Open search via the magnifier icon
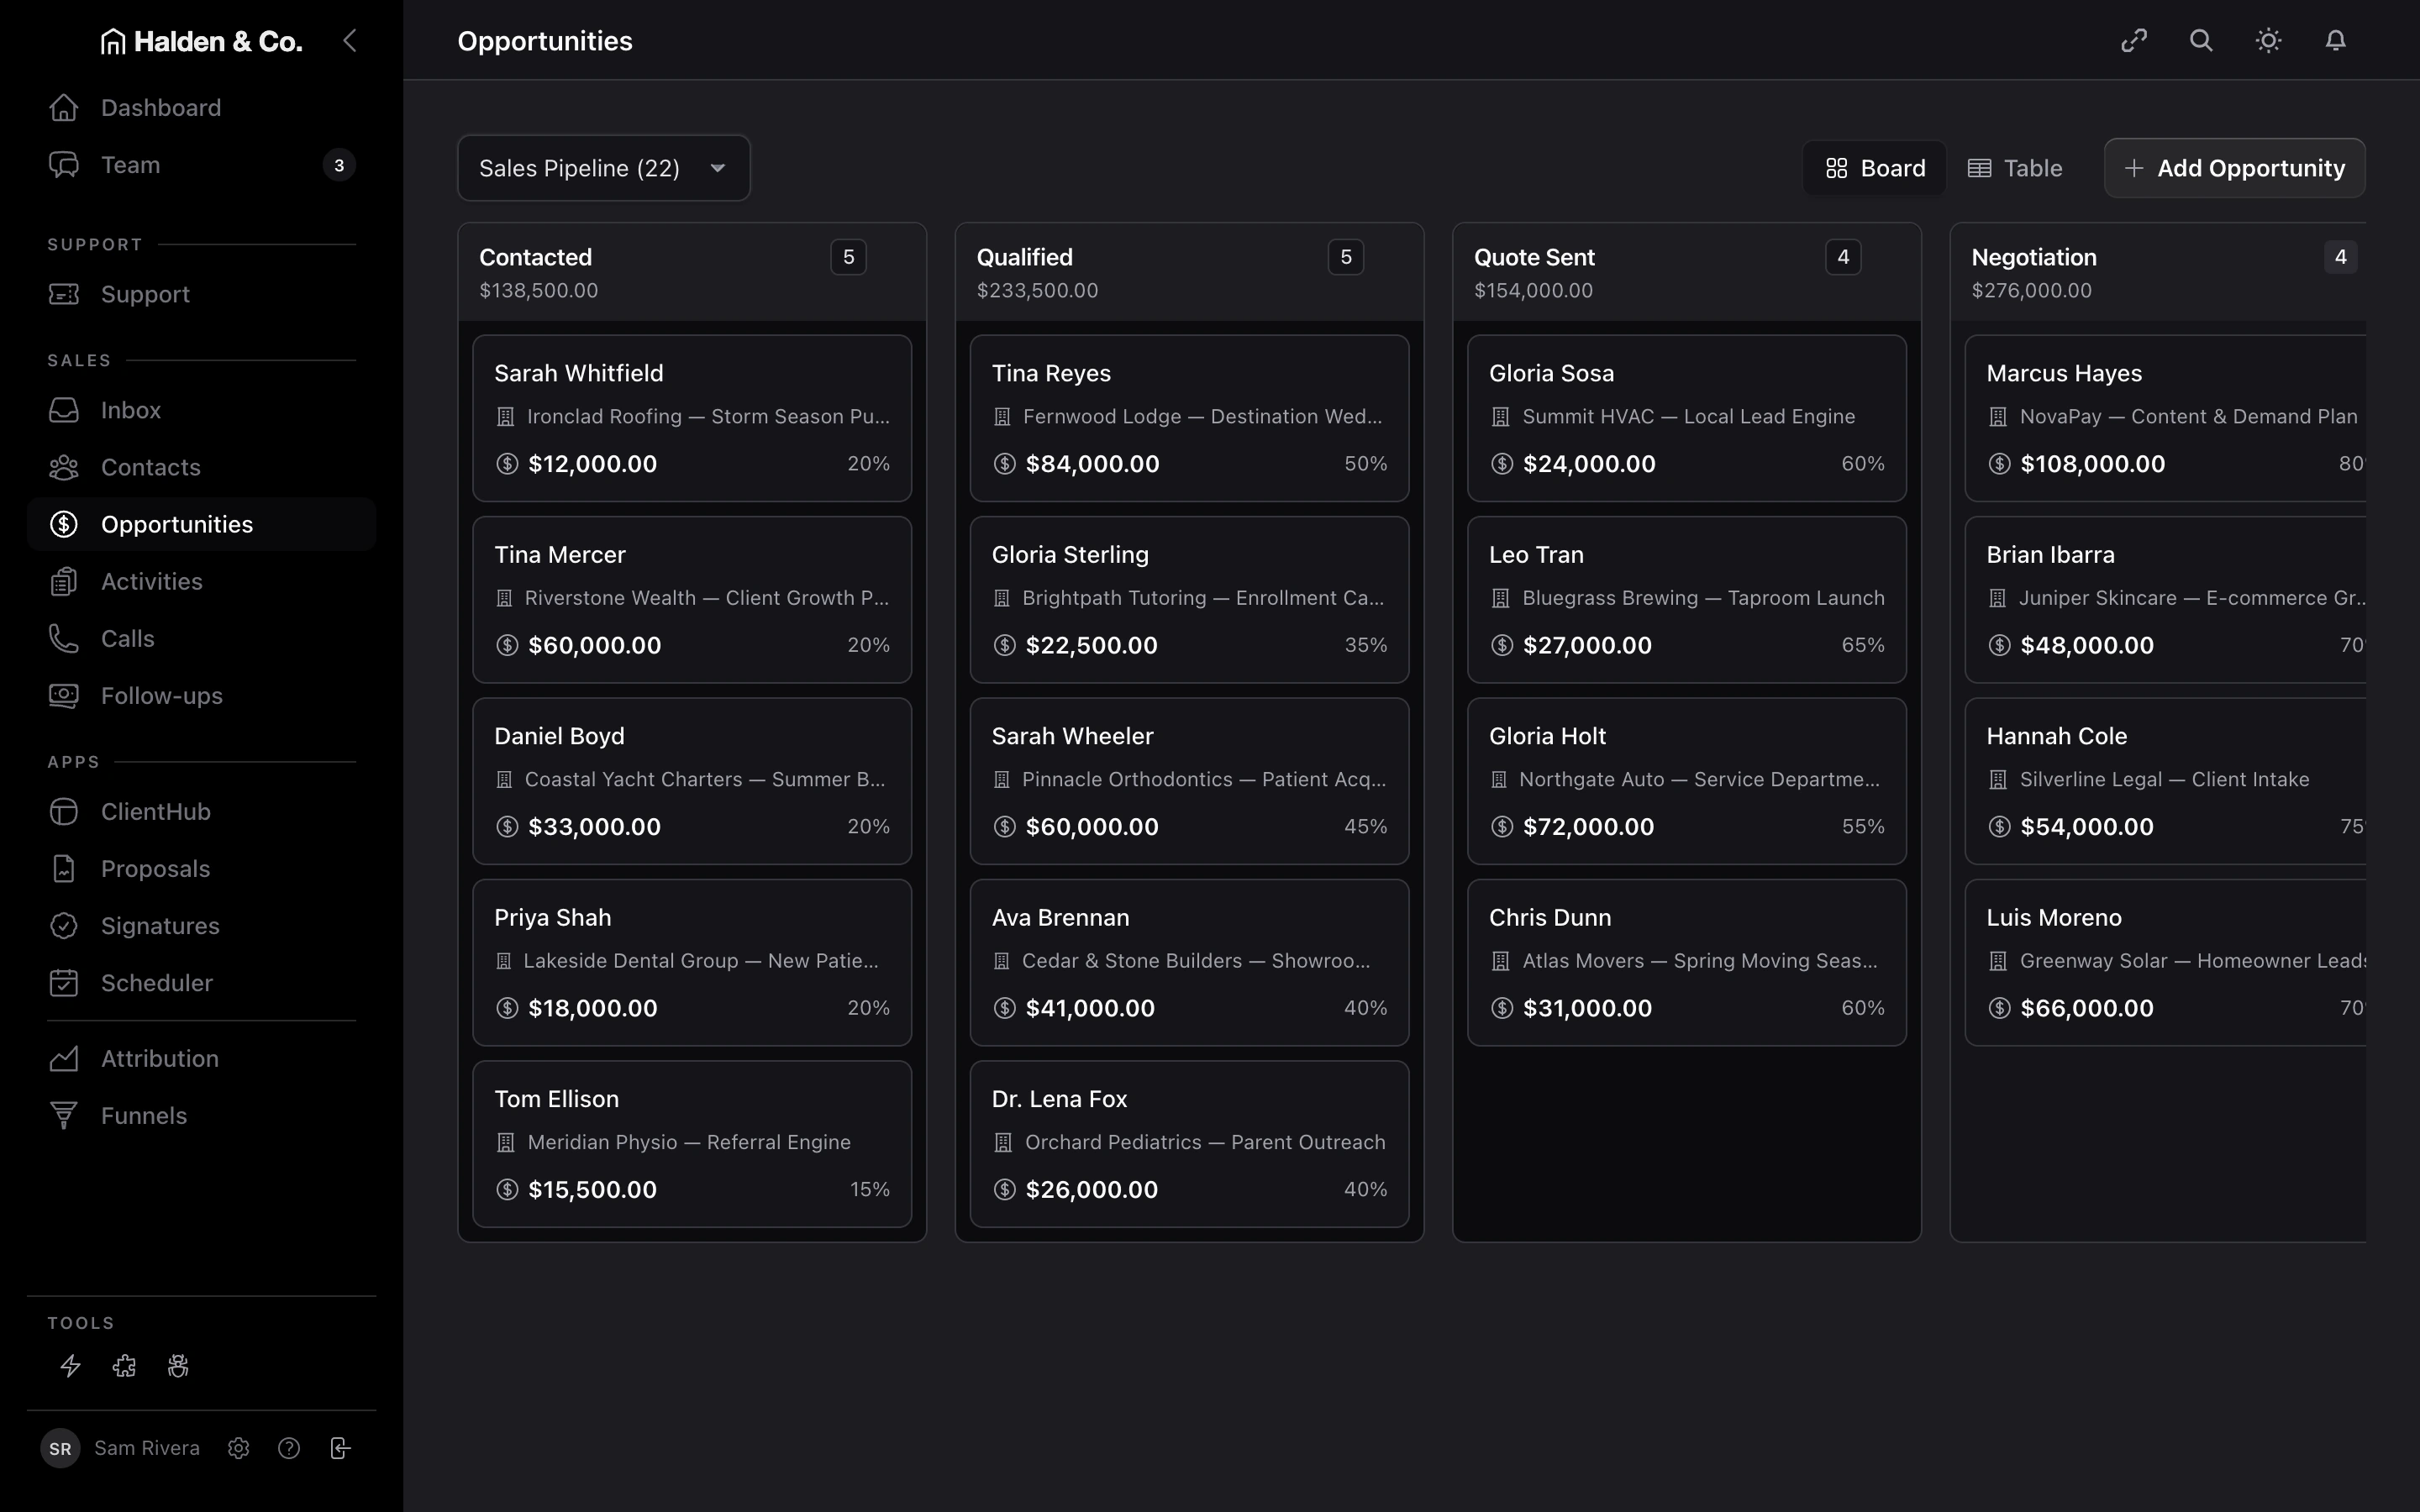2420x1512 pixels. click(x=2201, y=41)
